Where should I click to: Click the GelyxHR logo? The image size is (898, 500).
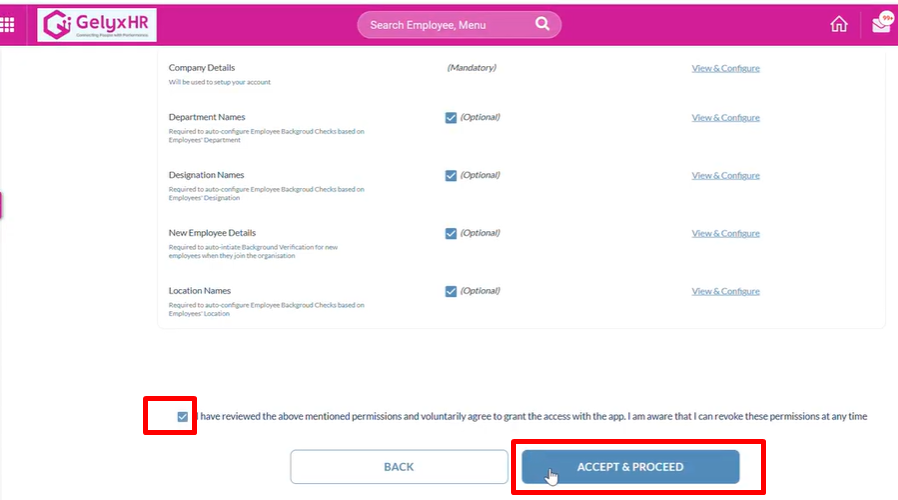coord(96,25)
